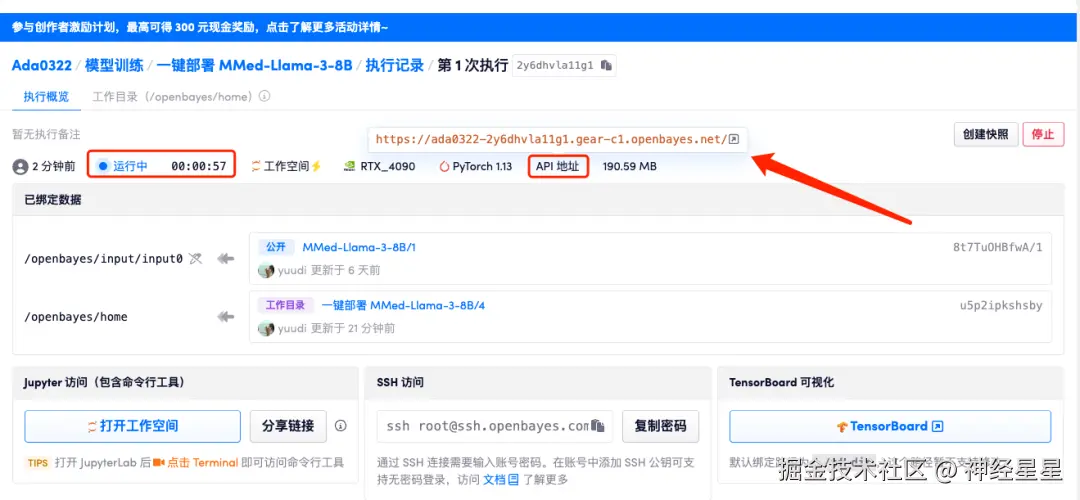The height and width of the screenshot is (500, 1080).
Task: Click yuudi avatar in 一键部署 MMed-Llama-3-8B/4 row
Action: [266, 329]
